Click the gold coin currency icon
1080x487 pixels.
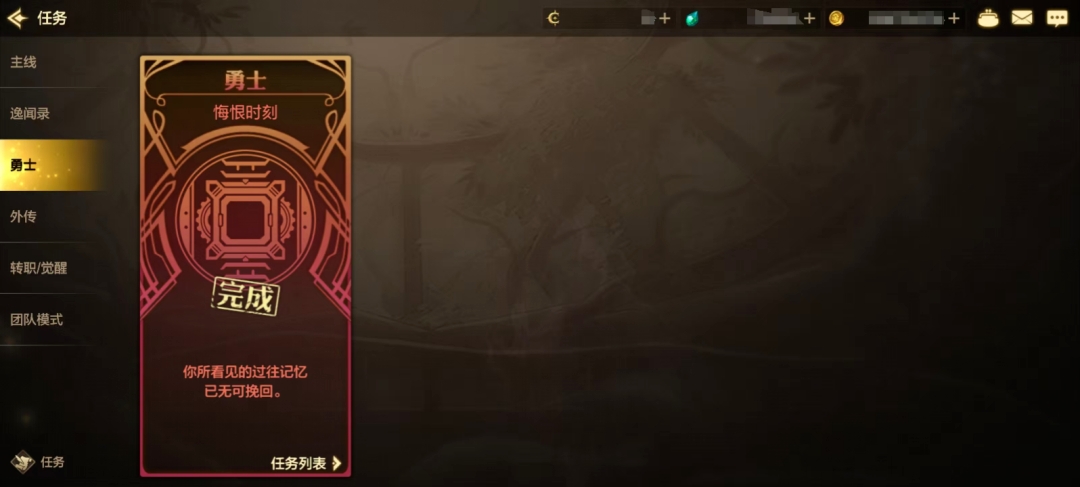[836, 19]
